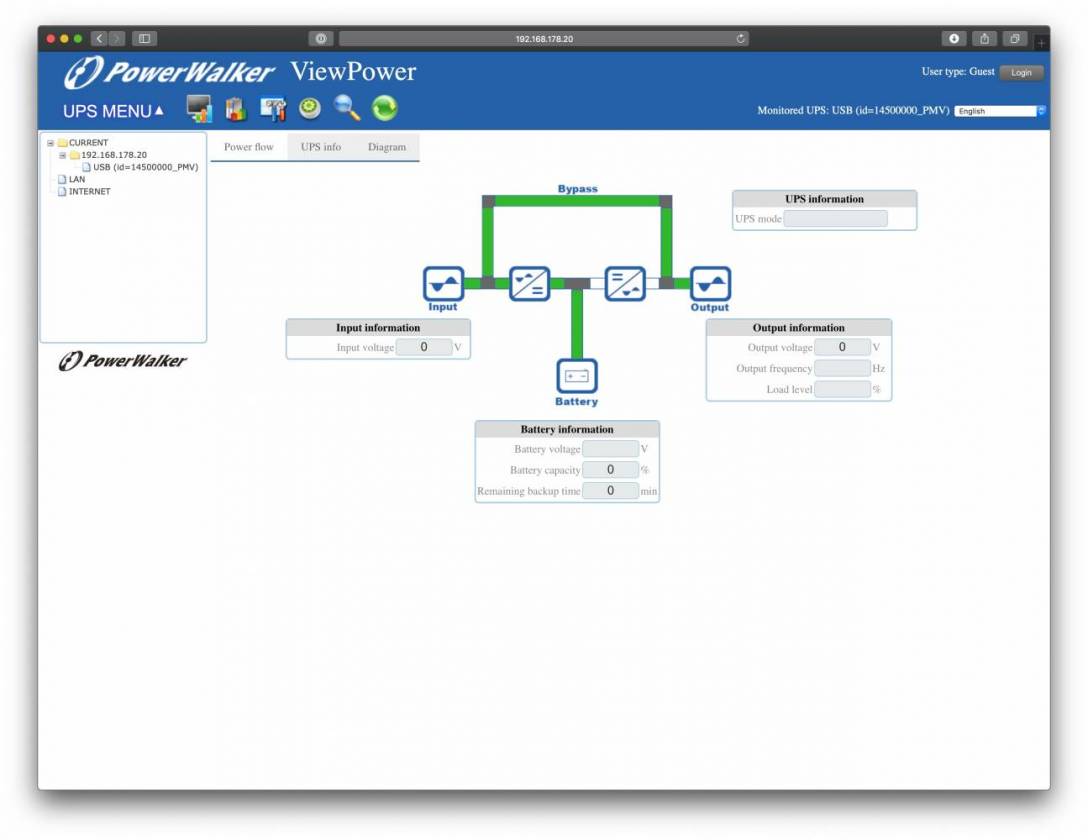This screenshot has height=840, width=1088.
Task: Click the browser address bar
Action: [544, 39]
